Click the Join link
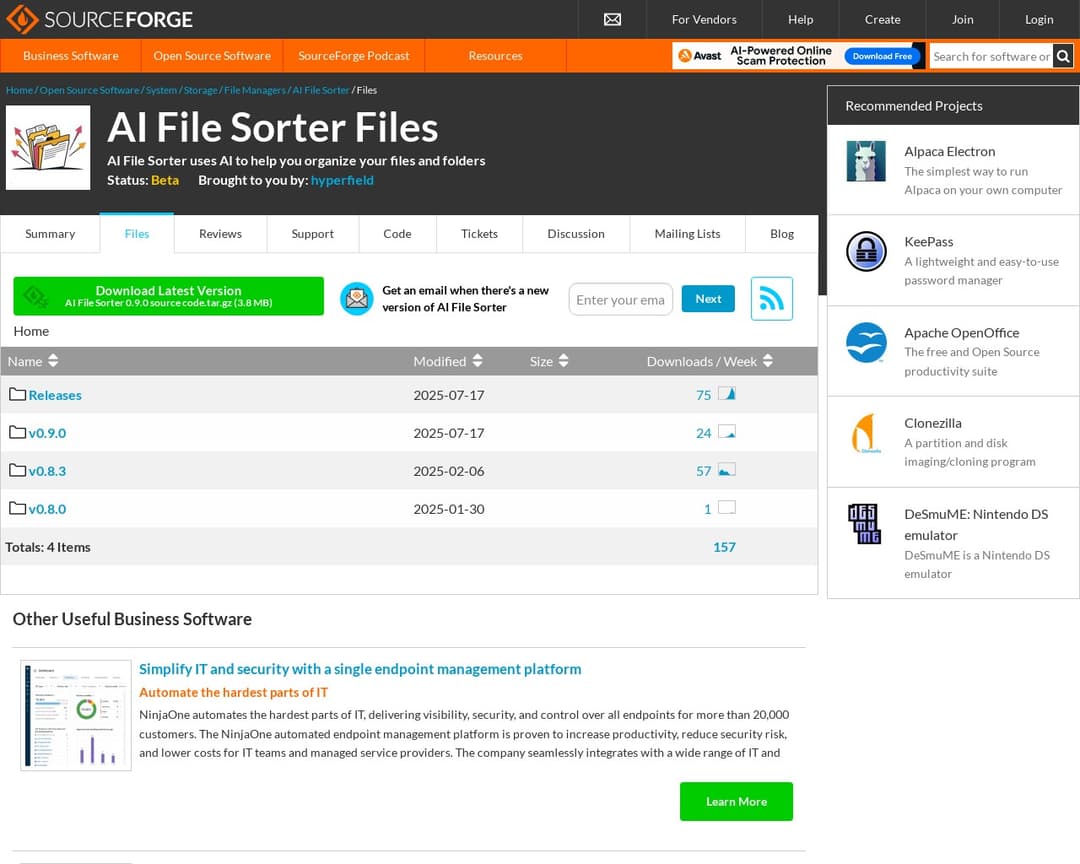Viewport: 1080px width, 864px height. [x=962, y=19]
